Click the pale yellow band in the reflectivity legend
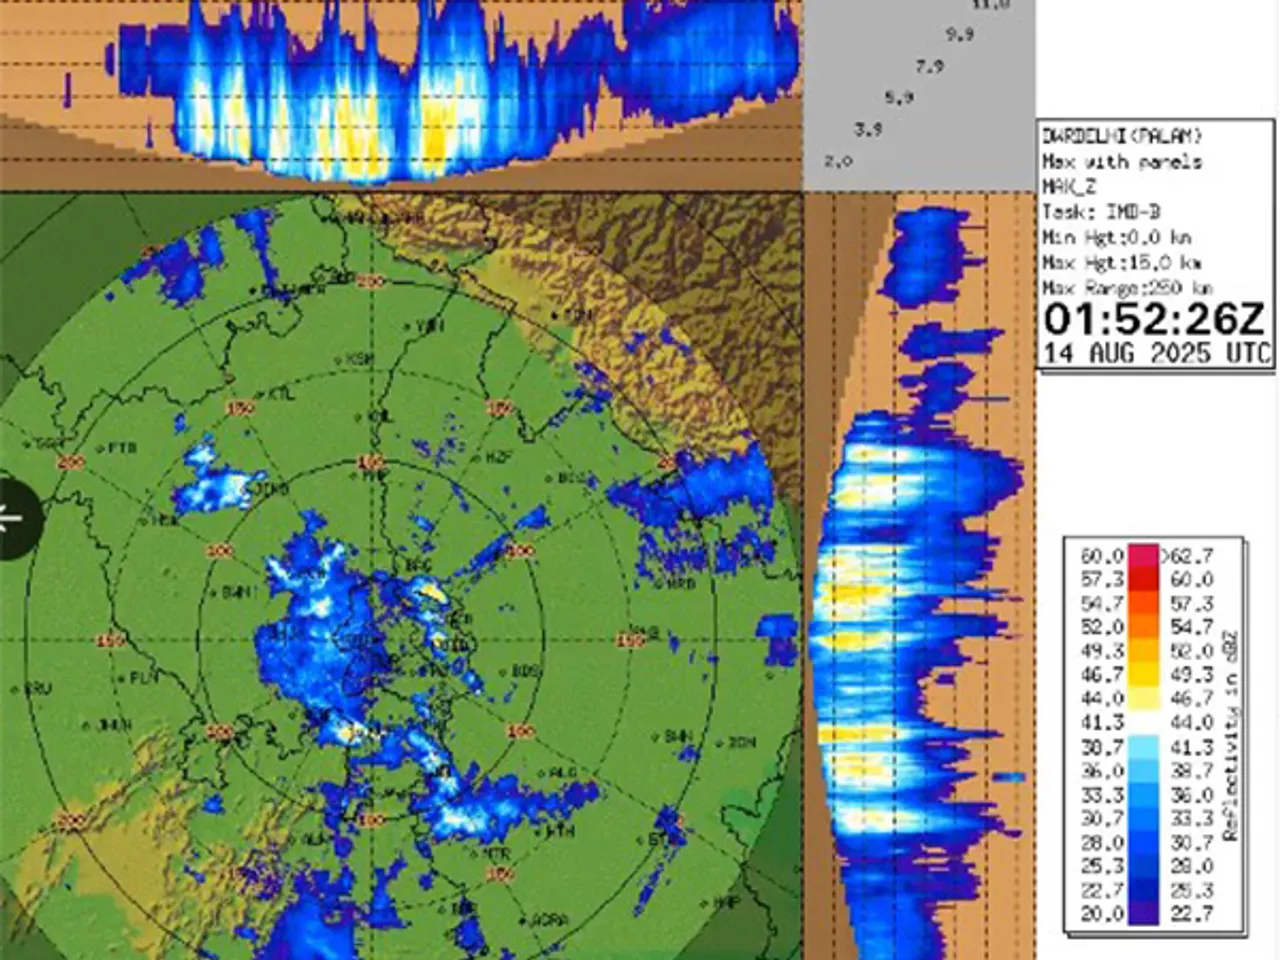Screen dimensions: 1280x960 (x=1143, y=698)
